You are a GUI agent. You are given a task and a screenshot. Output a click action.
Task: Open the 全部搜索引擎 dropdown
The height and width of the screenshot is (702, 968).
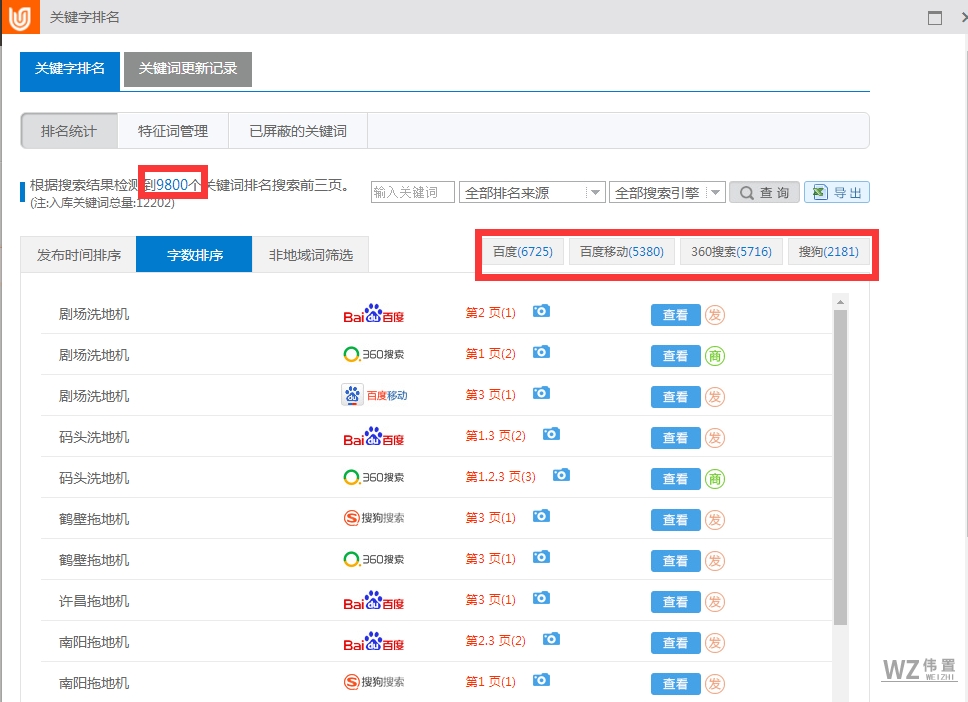click(x=667, y=191)
